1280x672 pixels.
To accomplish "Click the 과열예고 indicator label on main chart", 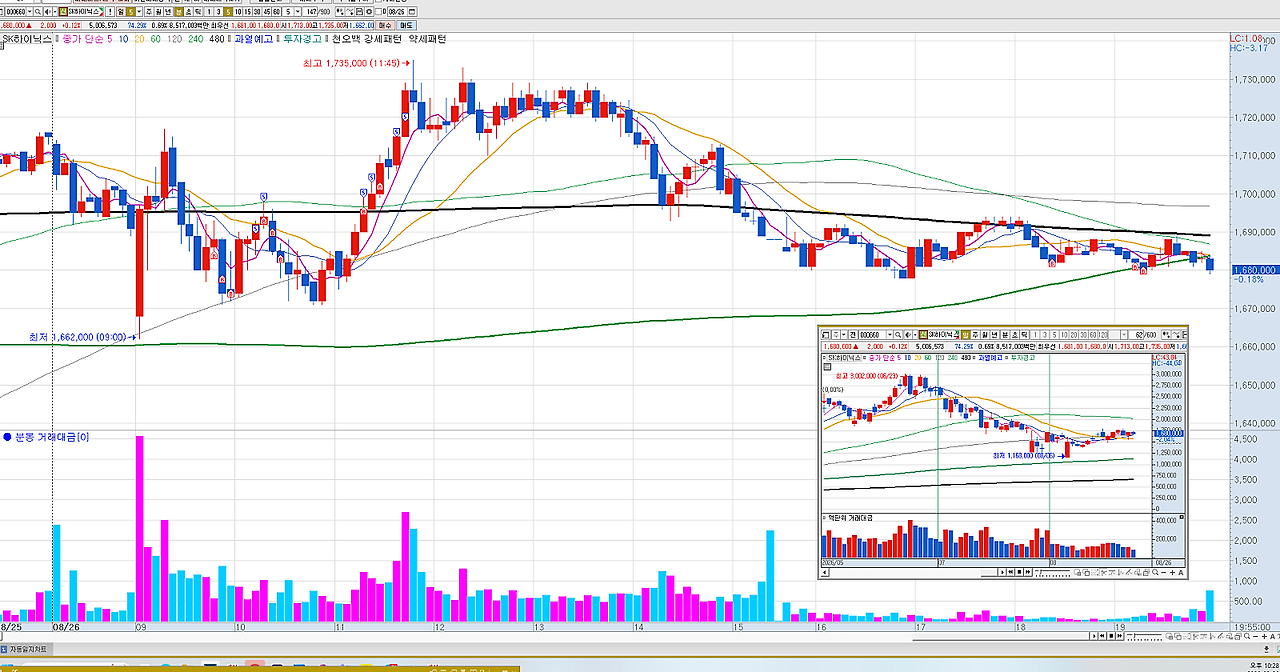I will [253, 38].
